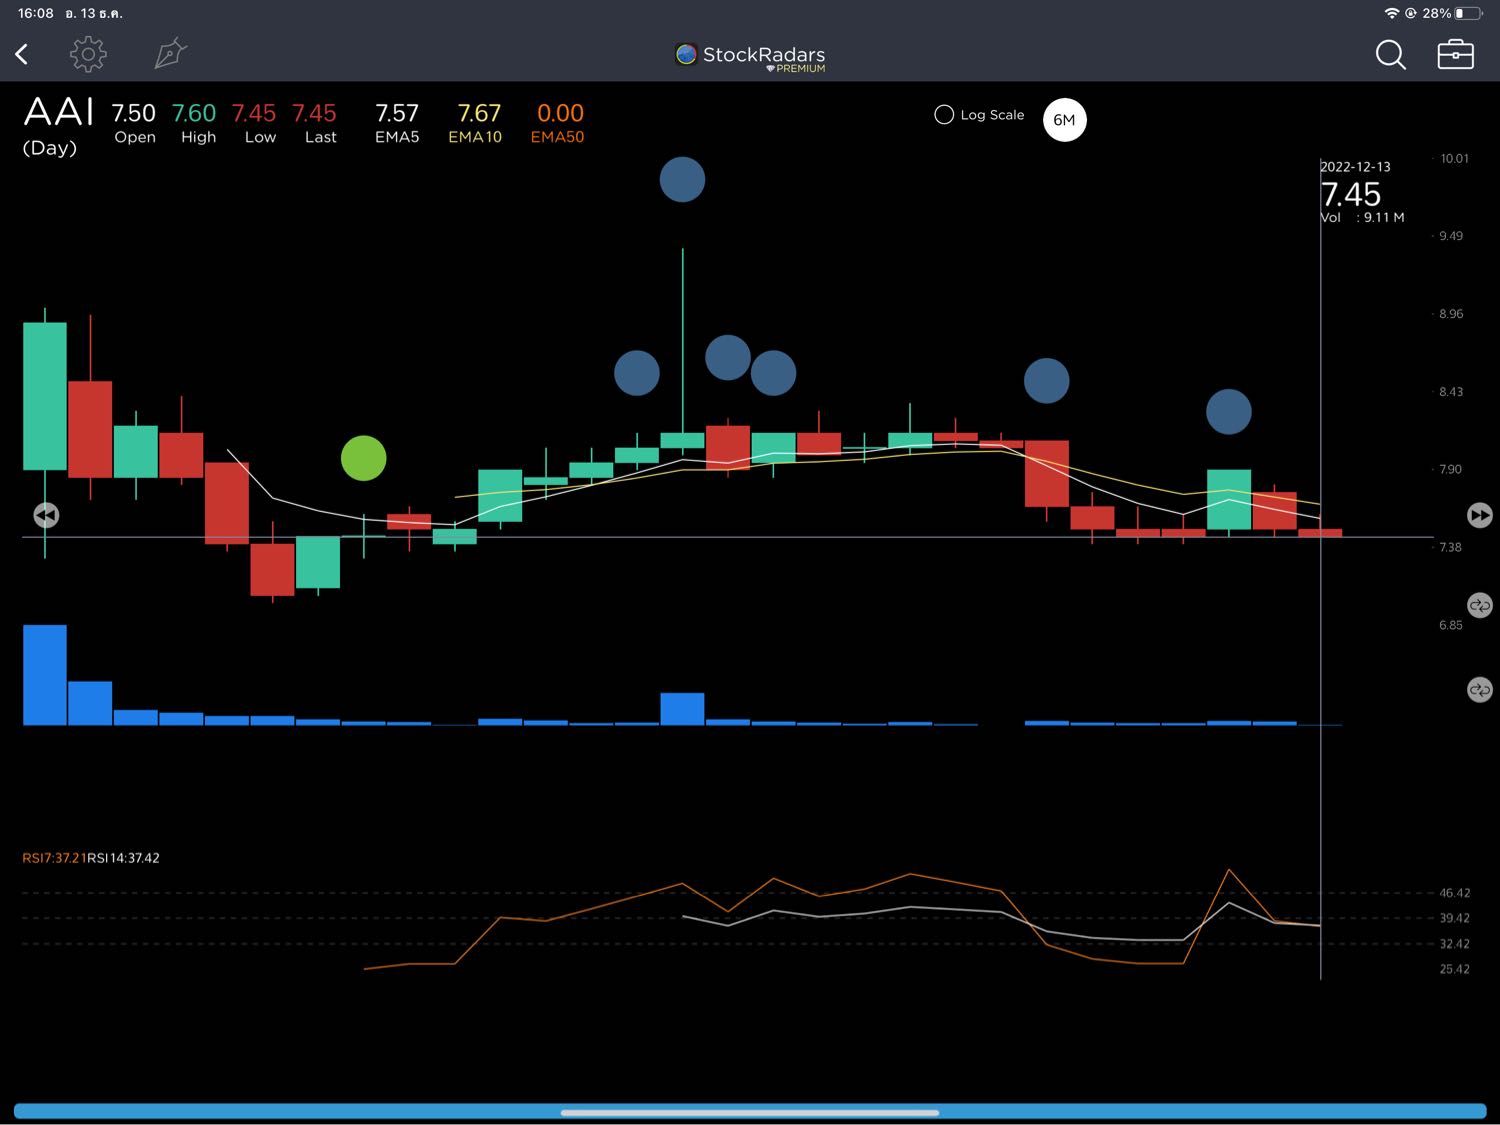Select the pen drawing tool icon
This screenshot has height=1125, width=1500.
(171, 53)
